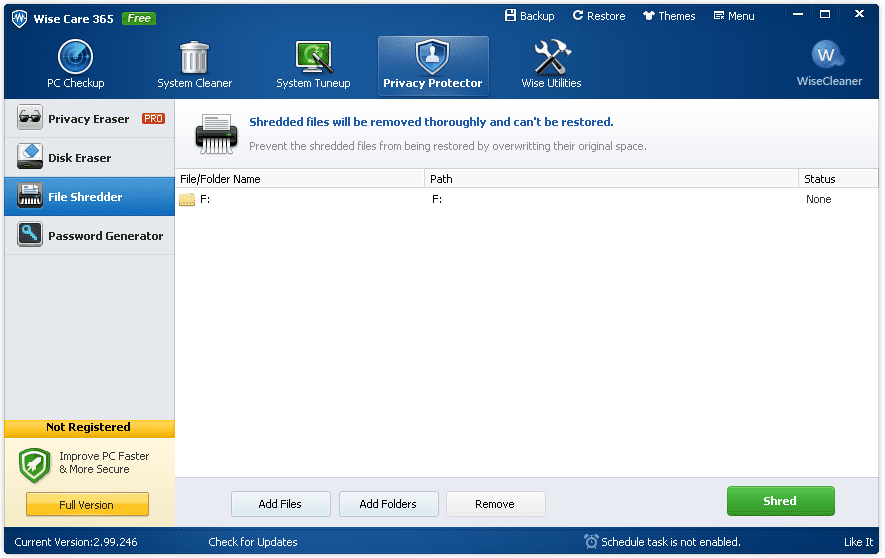
Task: Select Privacy Eraser in sidebar
Action: [89, 119]
